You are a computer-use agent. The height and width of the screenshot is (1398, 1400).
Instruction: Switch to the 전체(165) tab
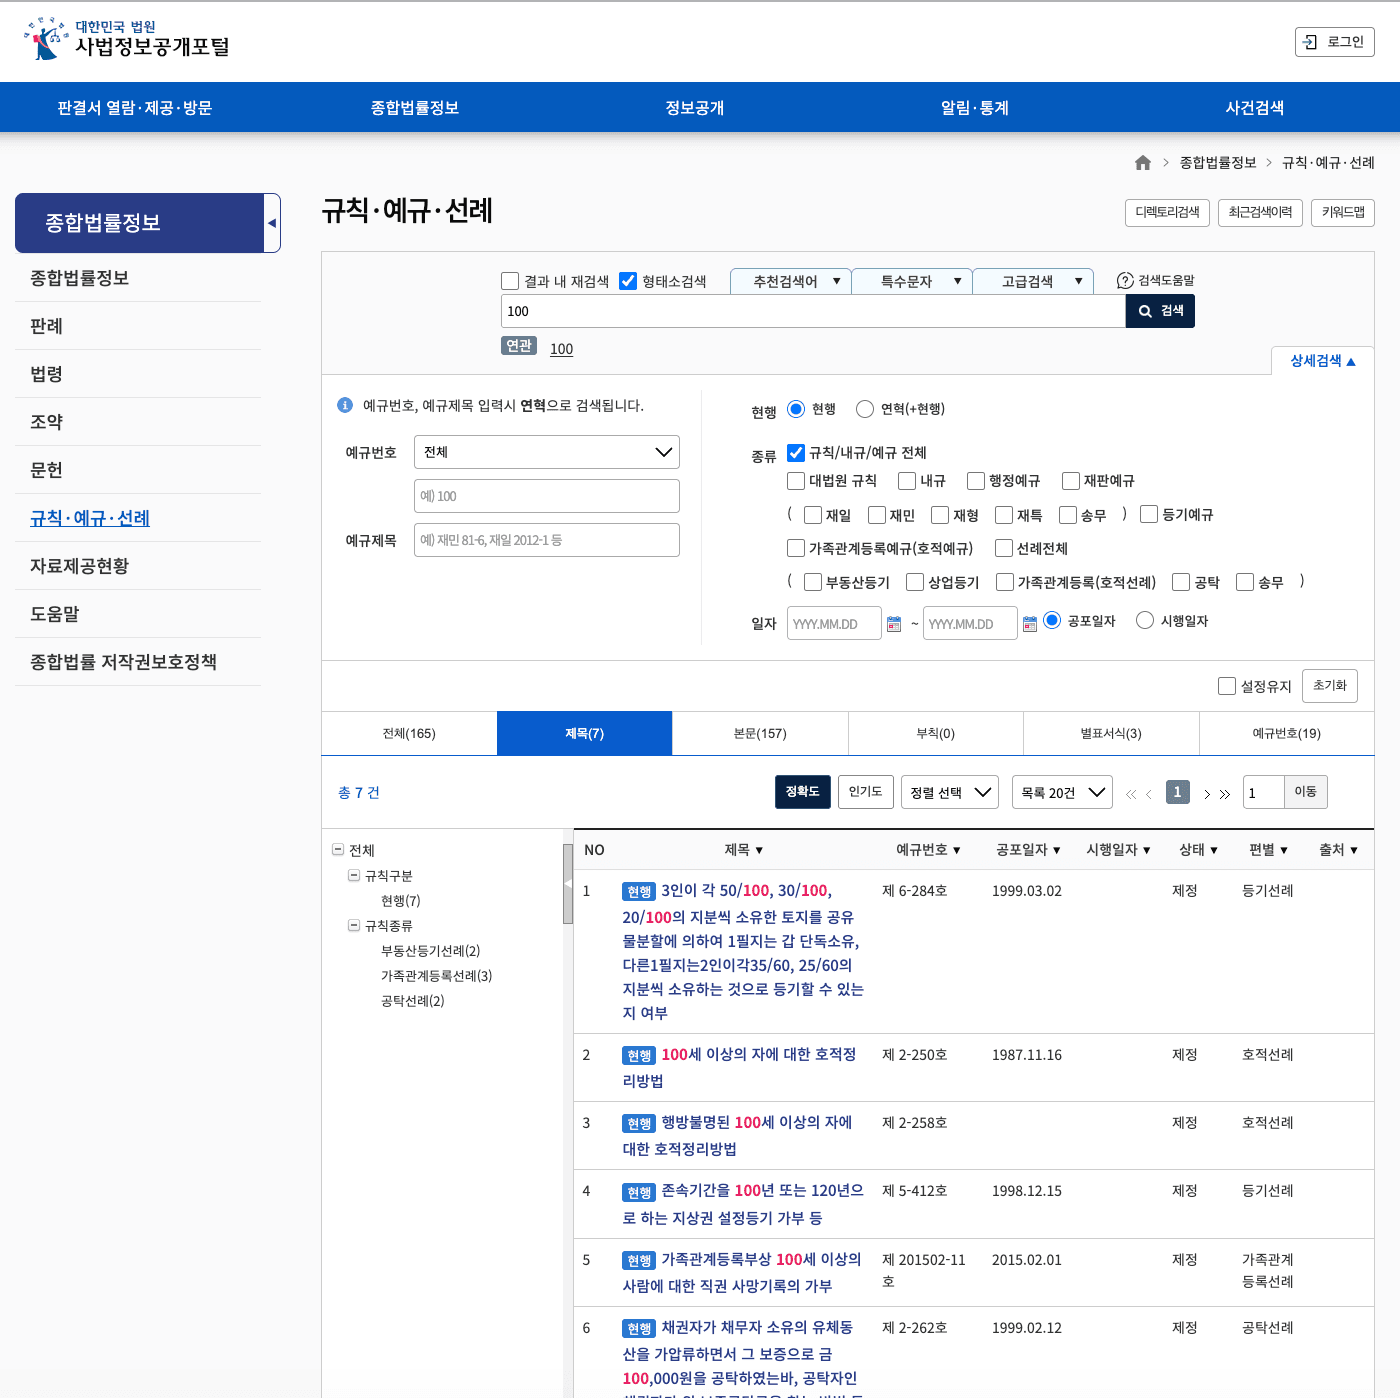(x=409, y=734)
